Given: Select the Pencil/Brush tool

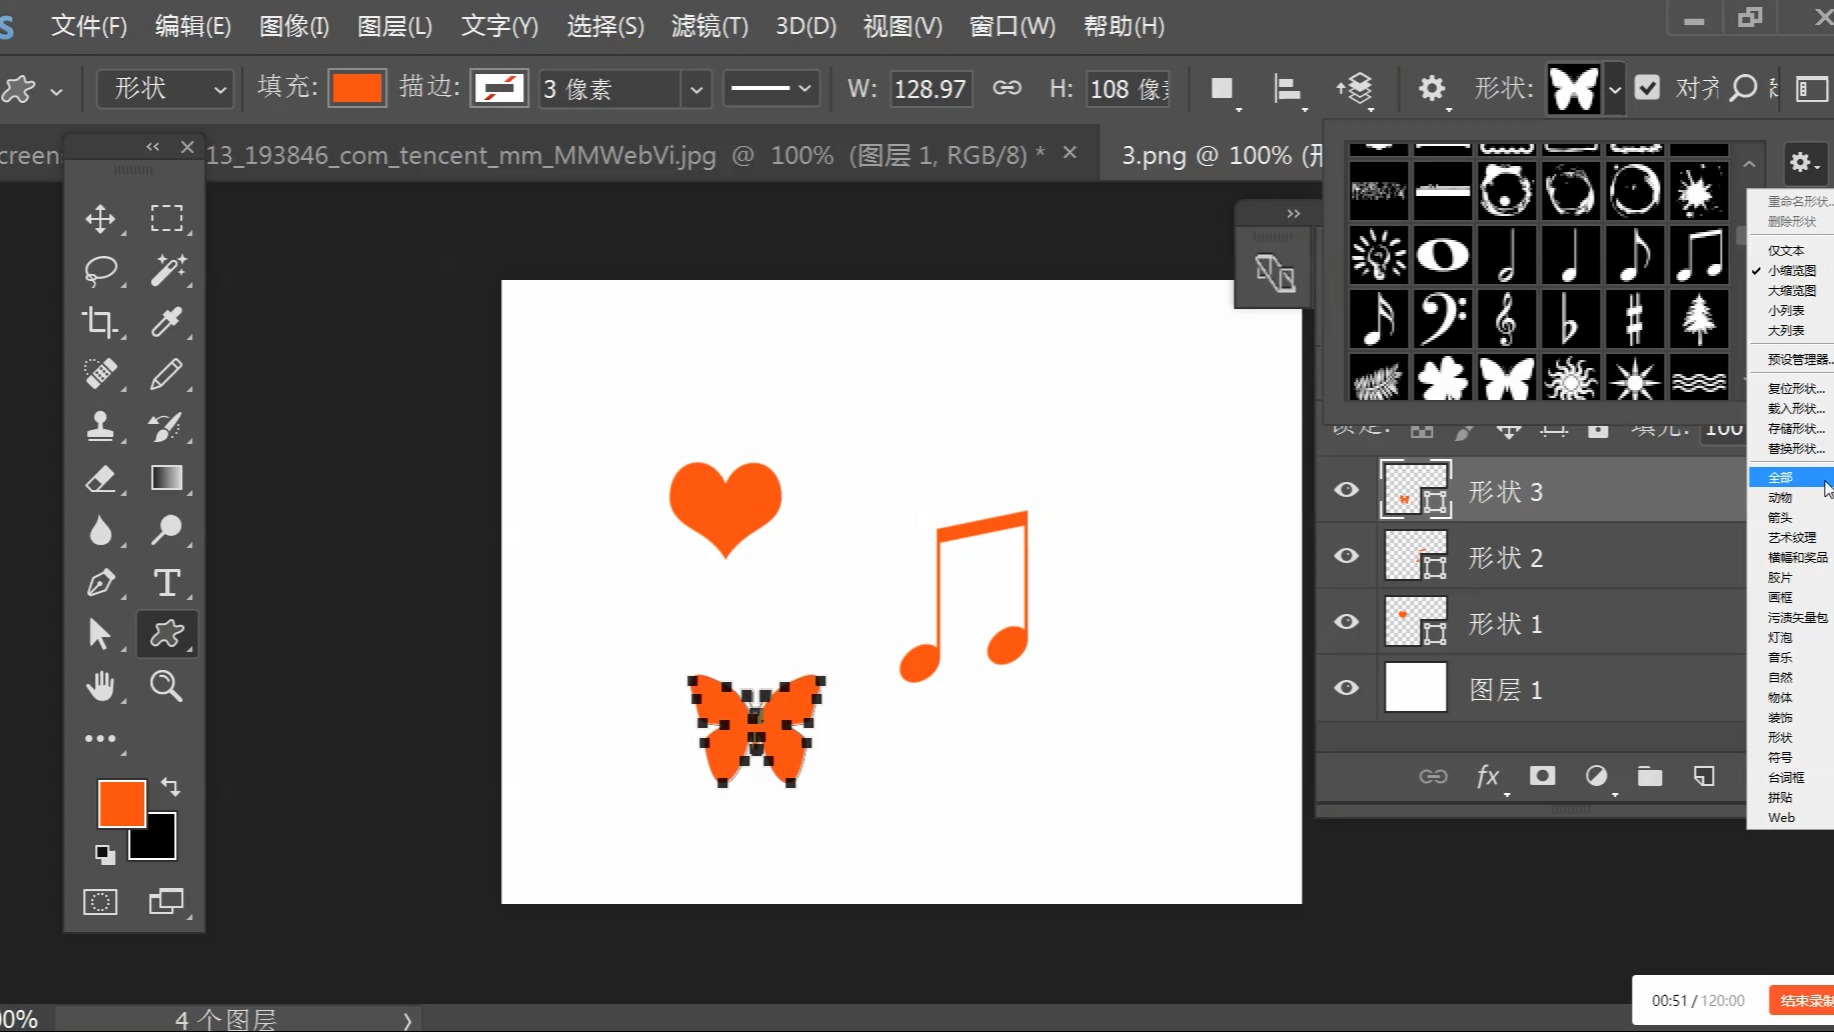Looking at the screenshot, I should pos(167,374).
